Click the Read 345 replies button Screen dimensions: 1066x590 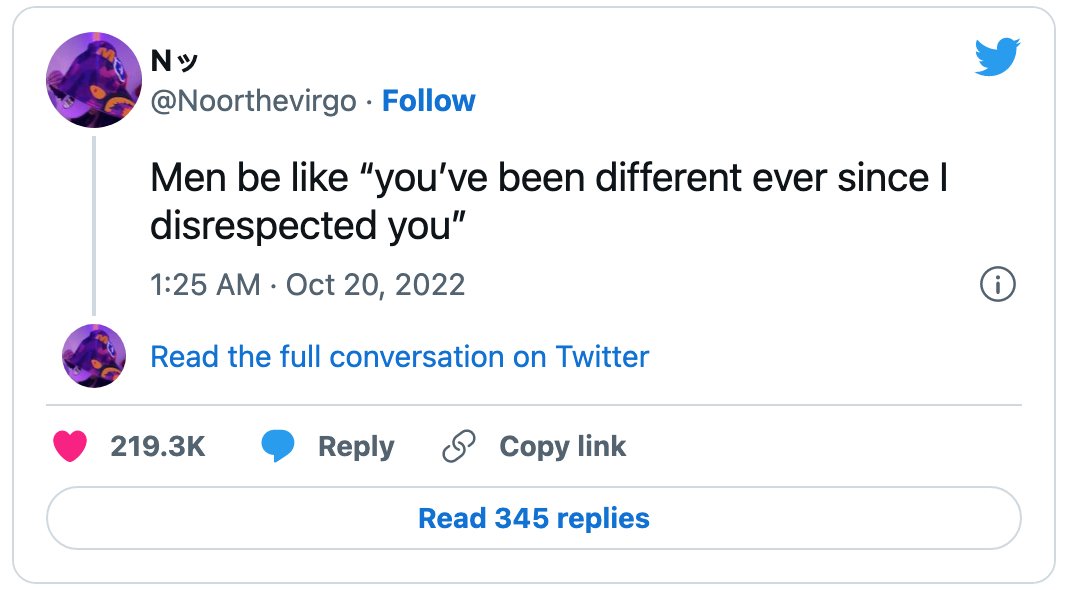pyautogui.click(x=534, y=518)
